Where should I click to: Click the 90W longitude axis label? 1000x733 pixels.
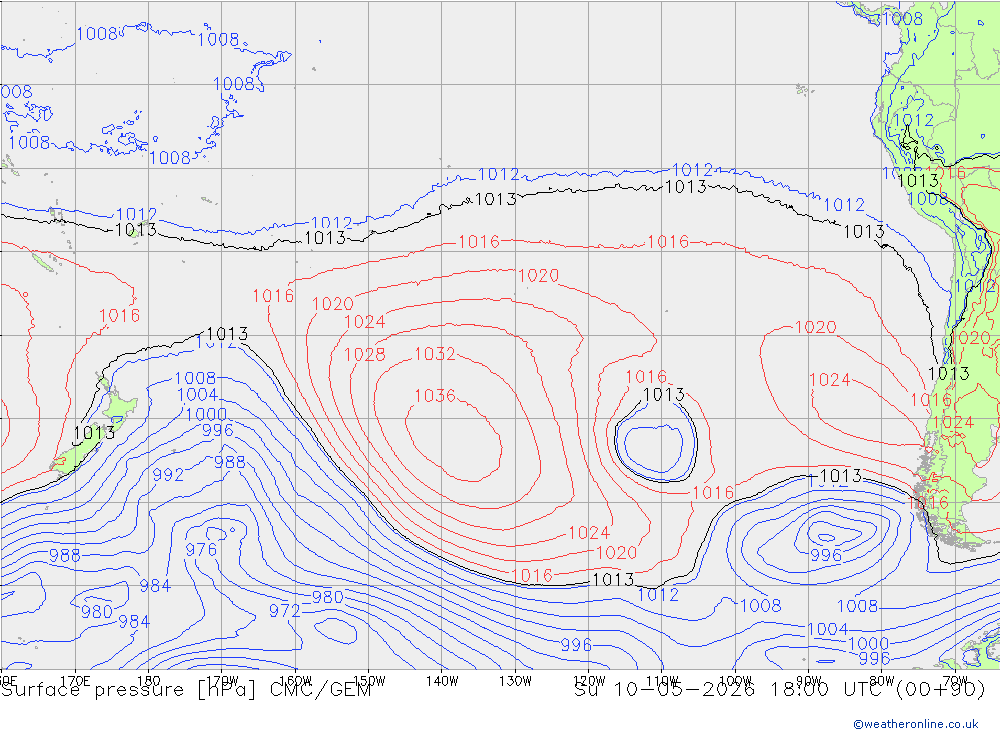809,681
